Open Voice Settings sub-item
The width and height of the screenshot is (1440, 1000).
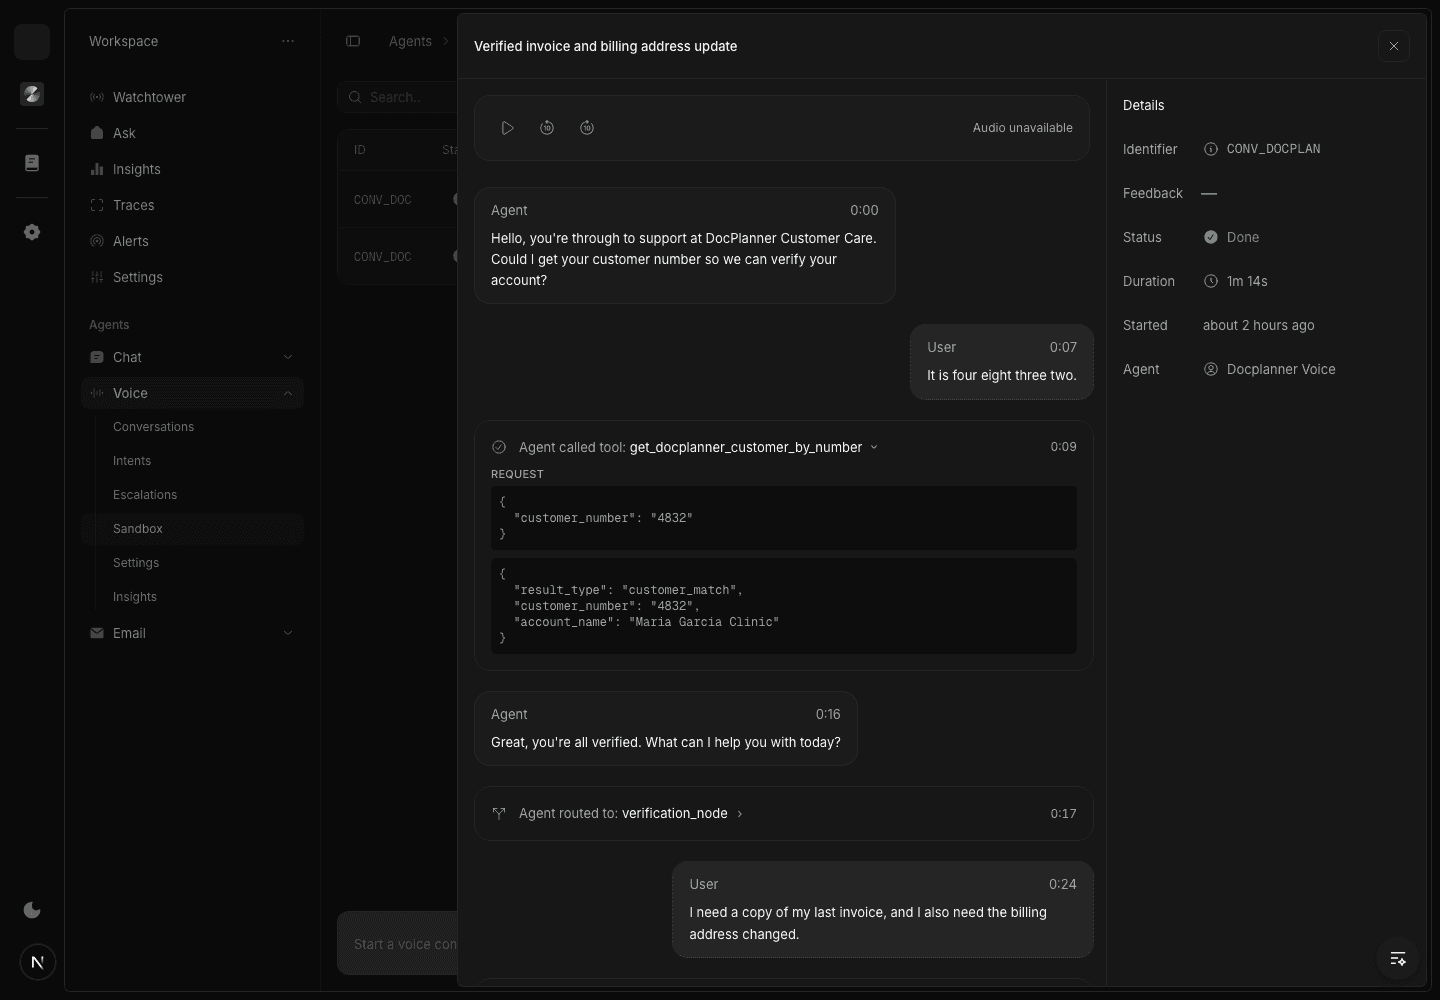click(136, 563)
